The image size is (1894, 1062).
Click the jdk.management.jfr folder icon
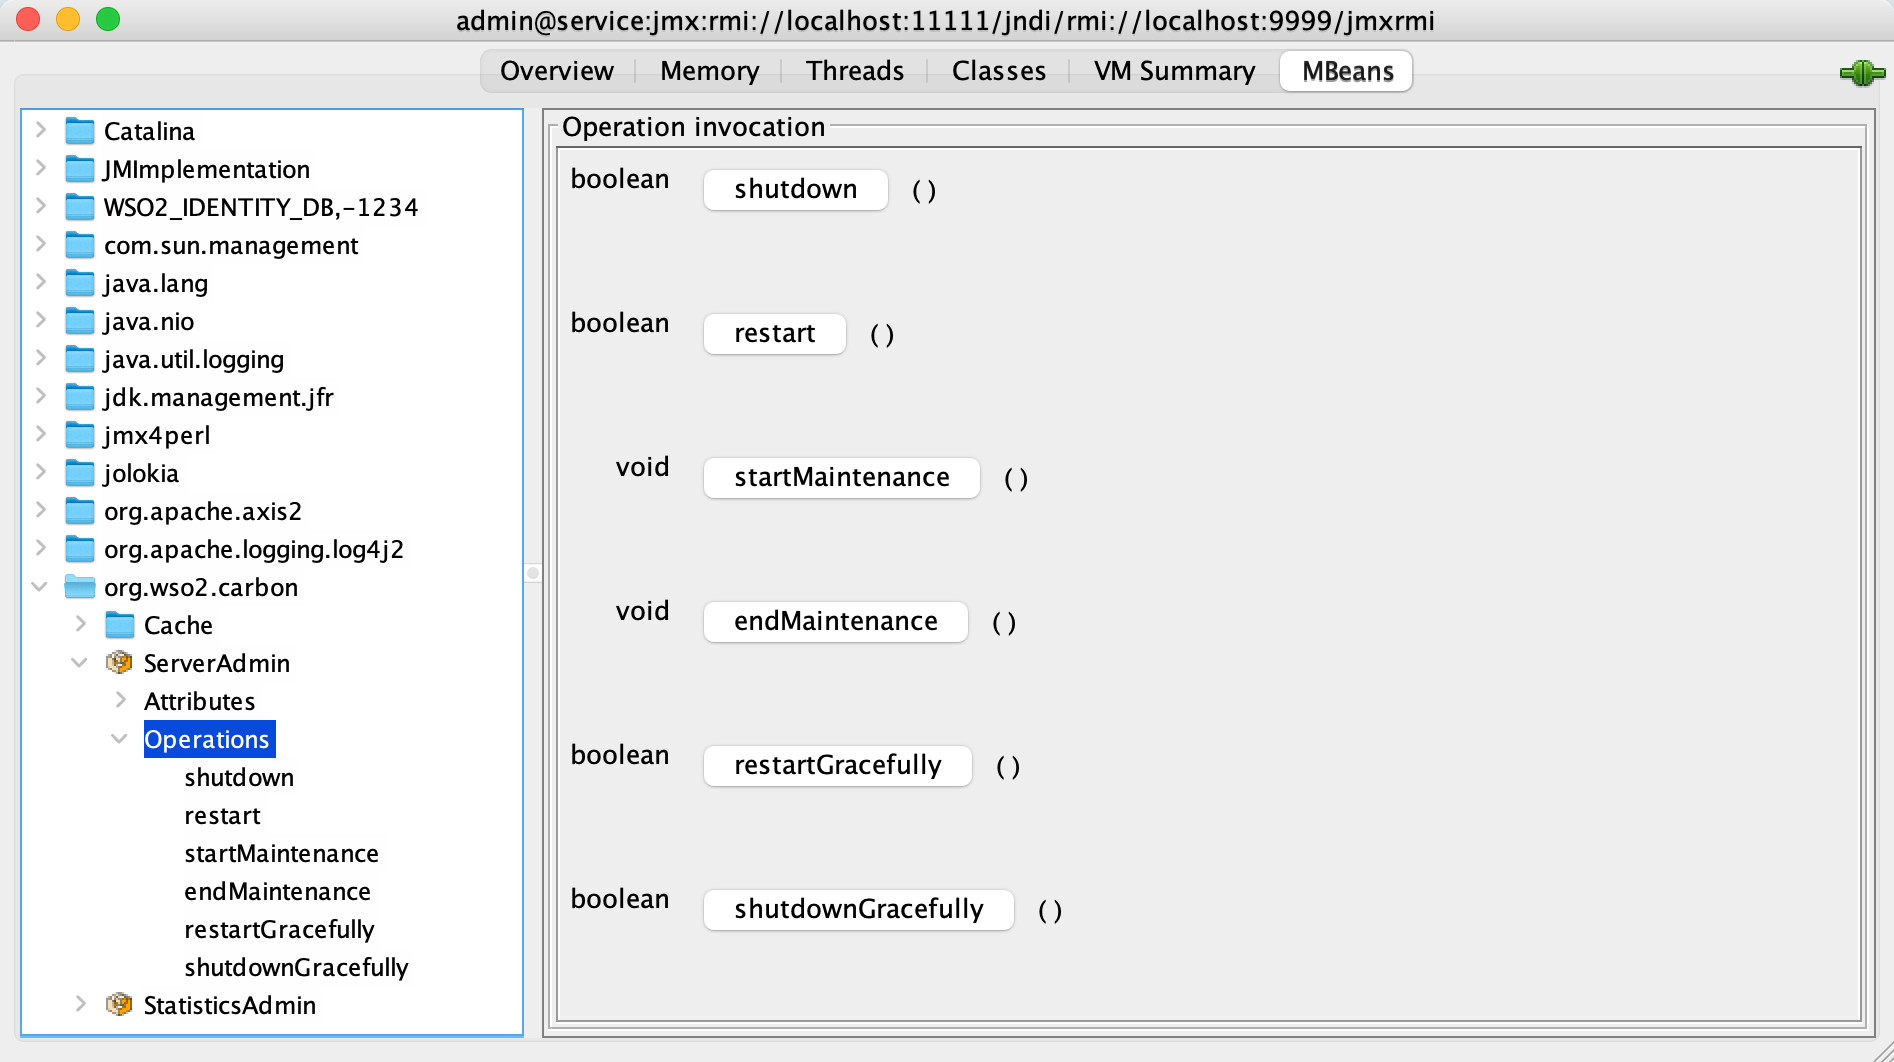[80, 397]
